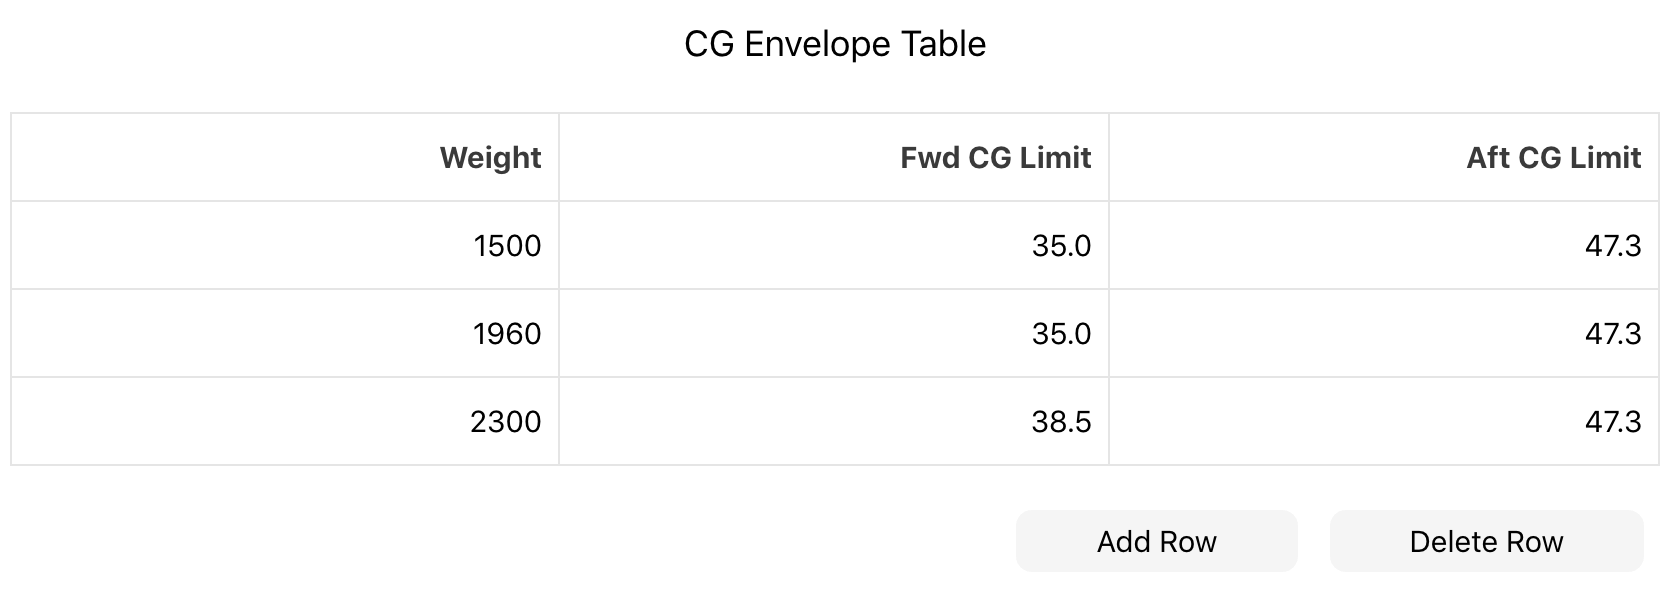Edit Fwd CG Limit for weight 1500
1674x612 pixels.
834,245
